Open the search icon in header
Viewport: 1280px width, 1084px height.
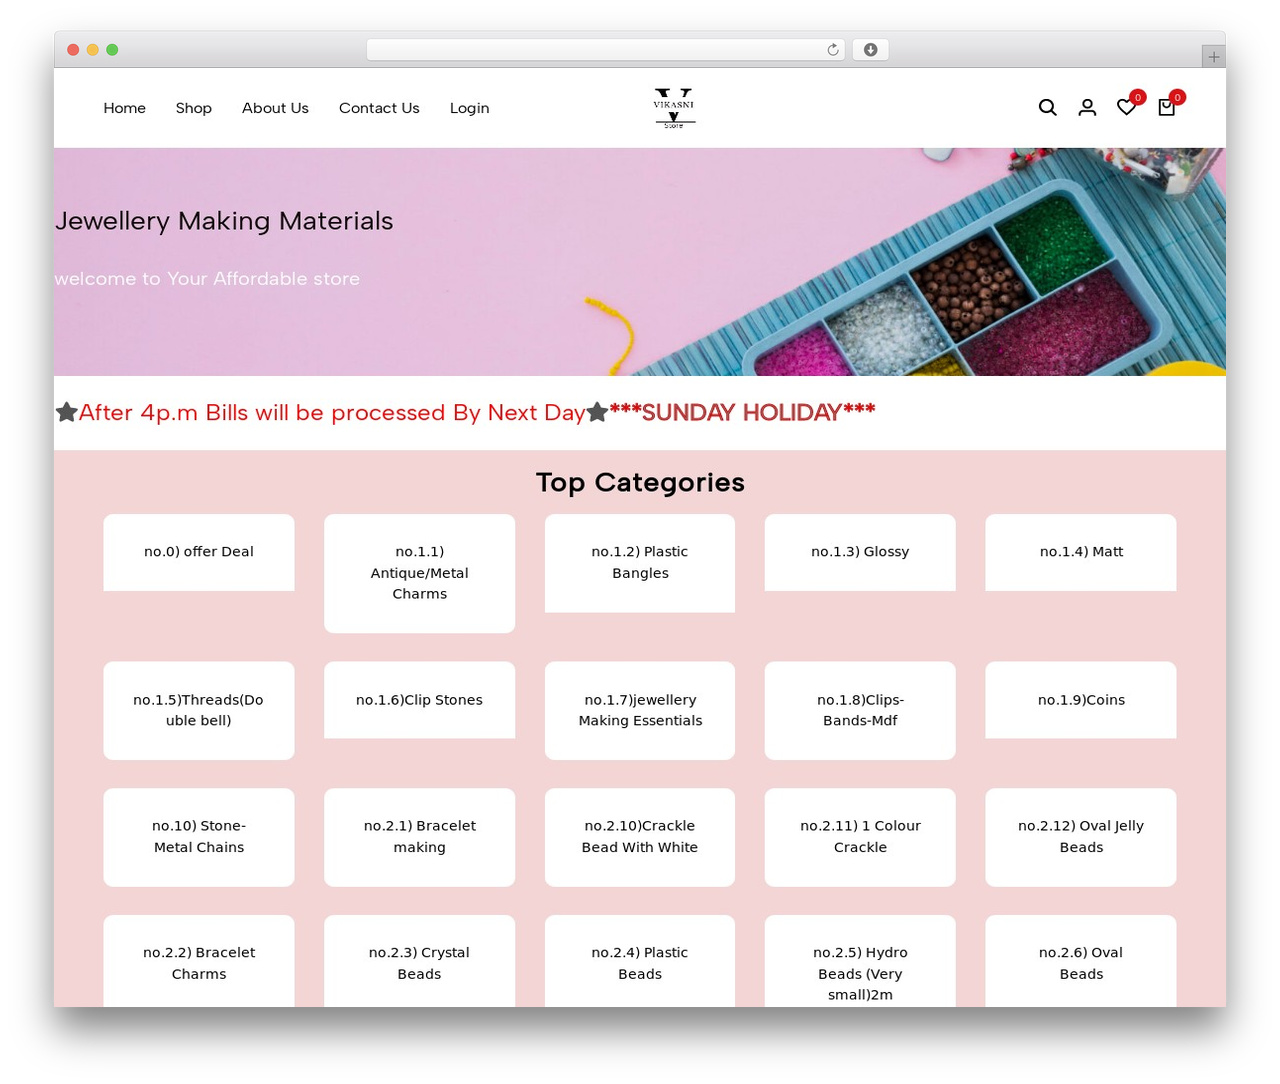[1047, 107]
